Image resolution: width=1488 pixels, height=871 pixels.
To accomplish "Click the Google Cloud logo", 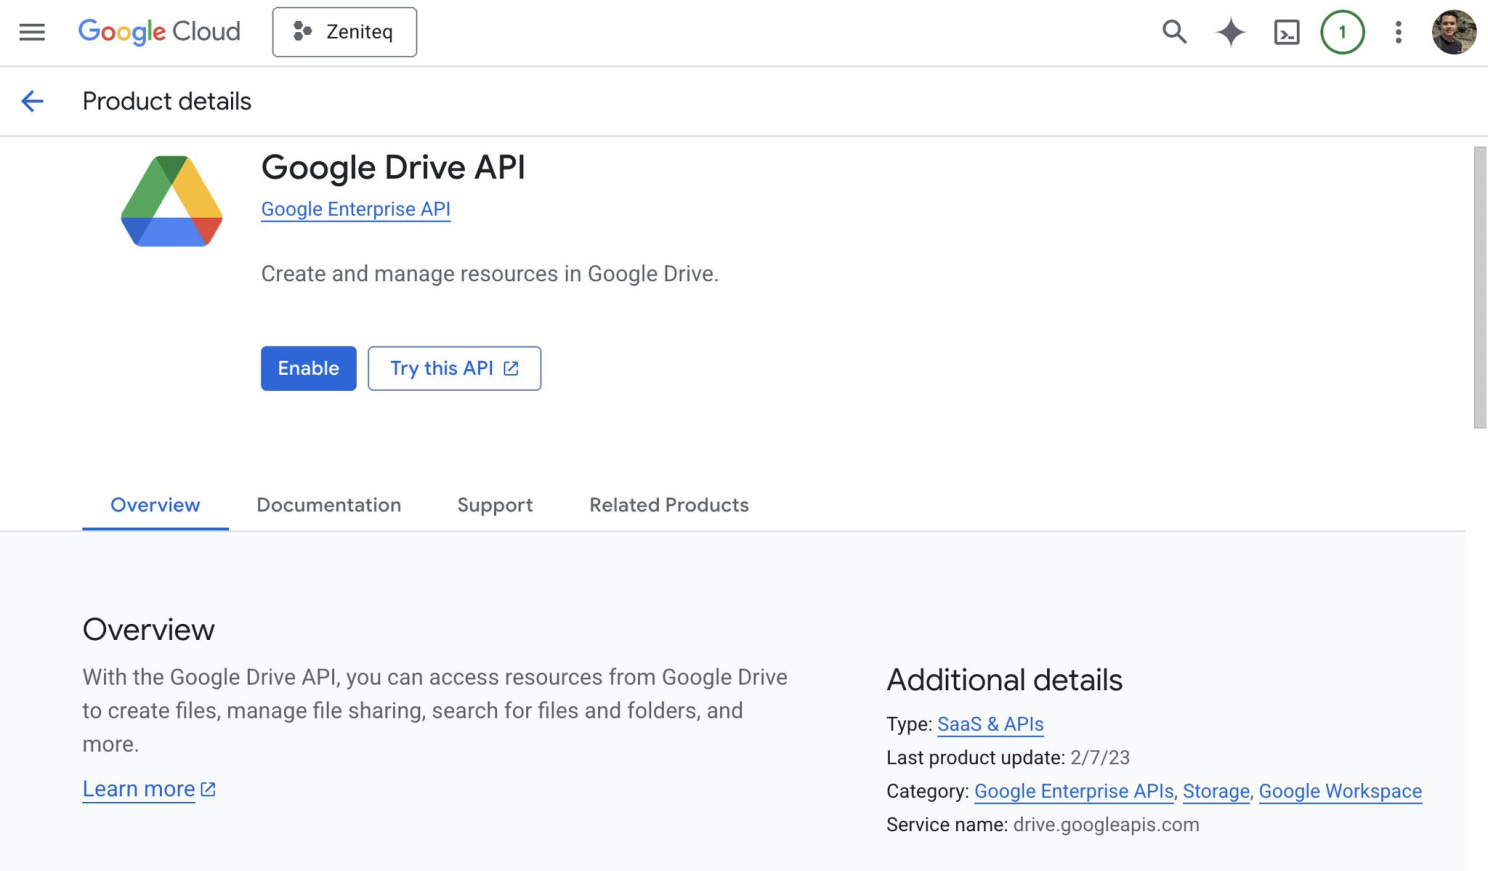I will coord(159,32).
